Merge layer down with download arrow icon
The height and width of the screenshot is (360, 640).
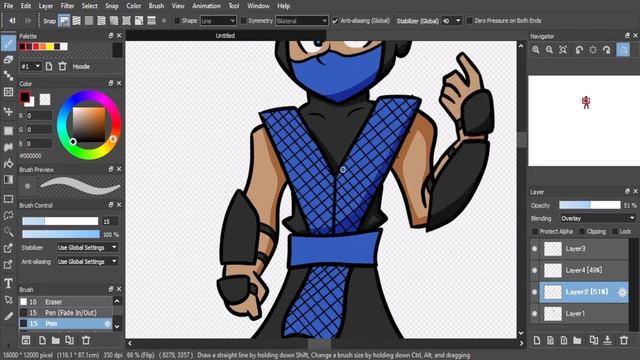[607, 340]
